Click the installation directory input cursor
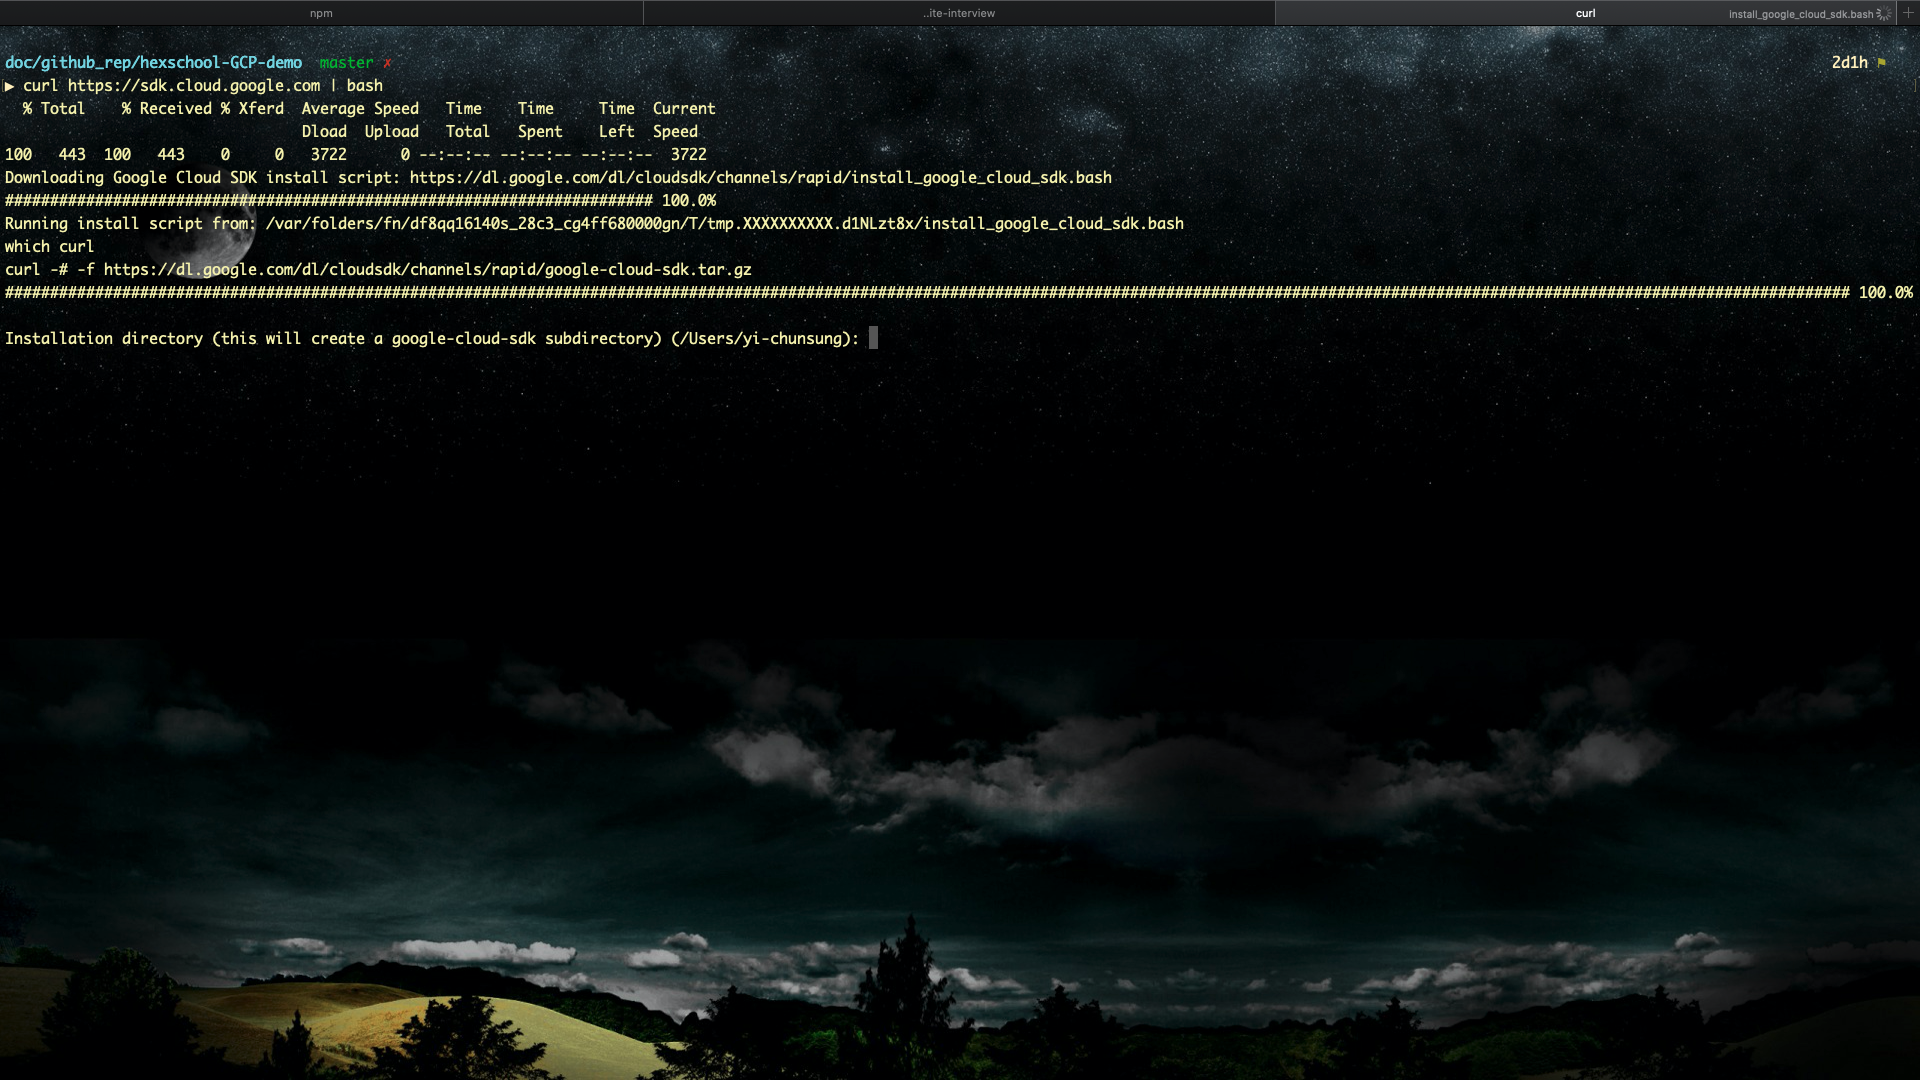Screen dimensions: 1920x1080 873,339
